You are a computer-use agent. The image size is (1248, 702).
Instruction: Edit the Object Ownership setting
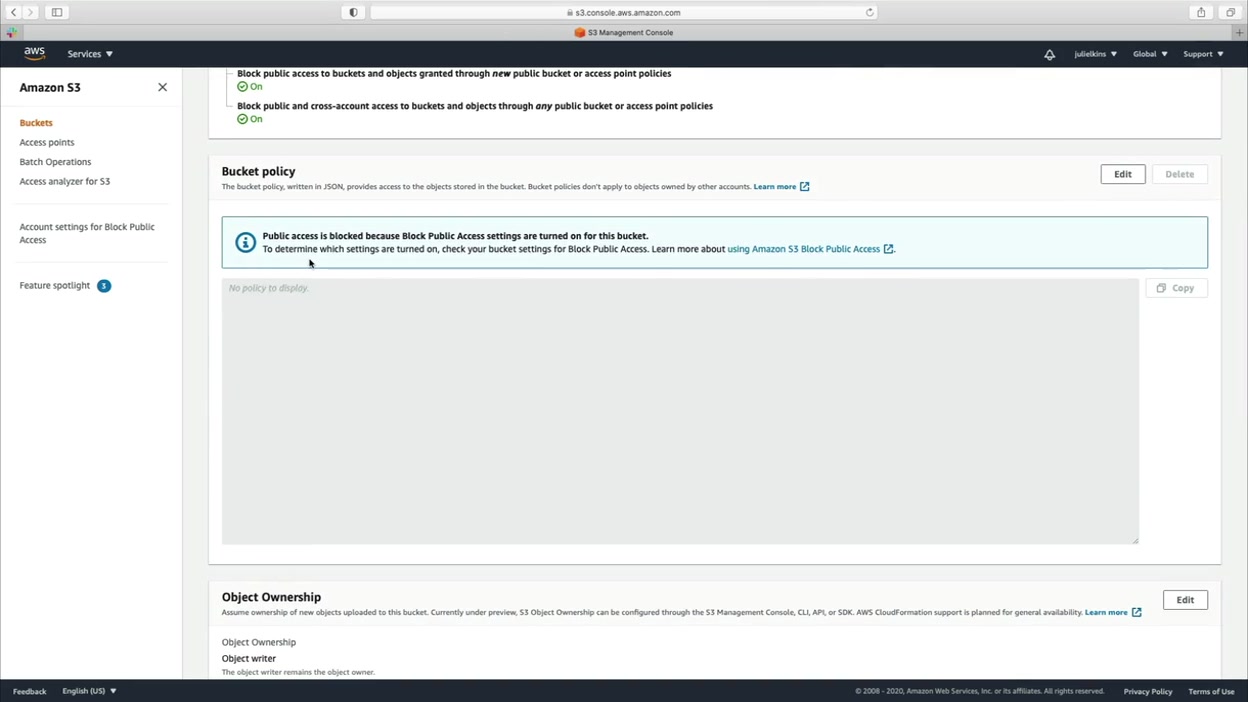click(x=1185, y=600)
